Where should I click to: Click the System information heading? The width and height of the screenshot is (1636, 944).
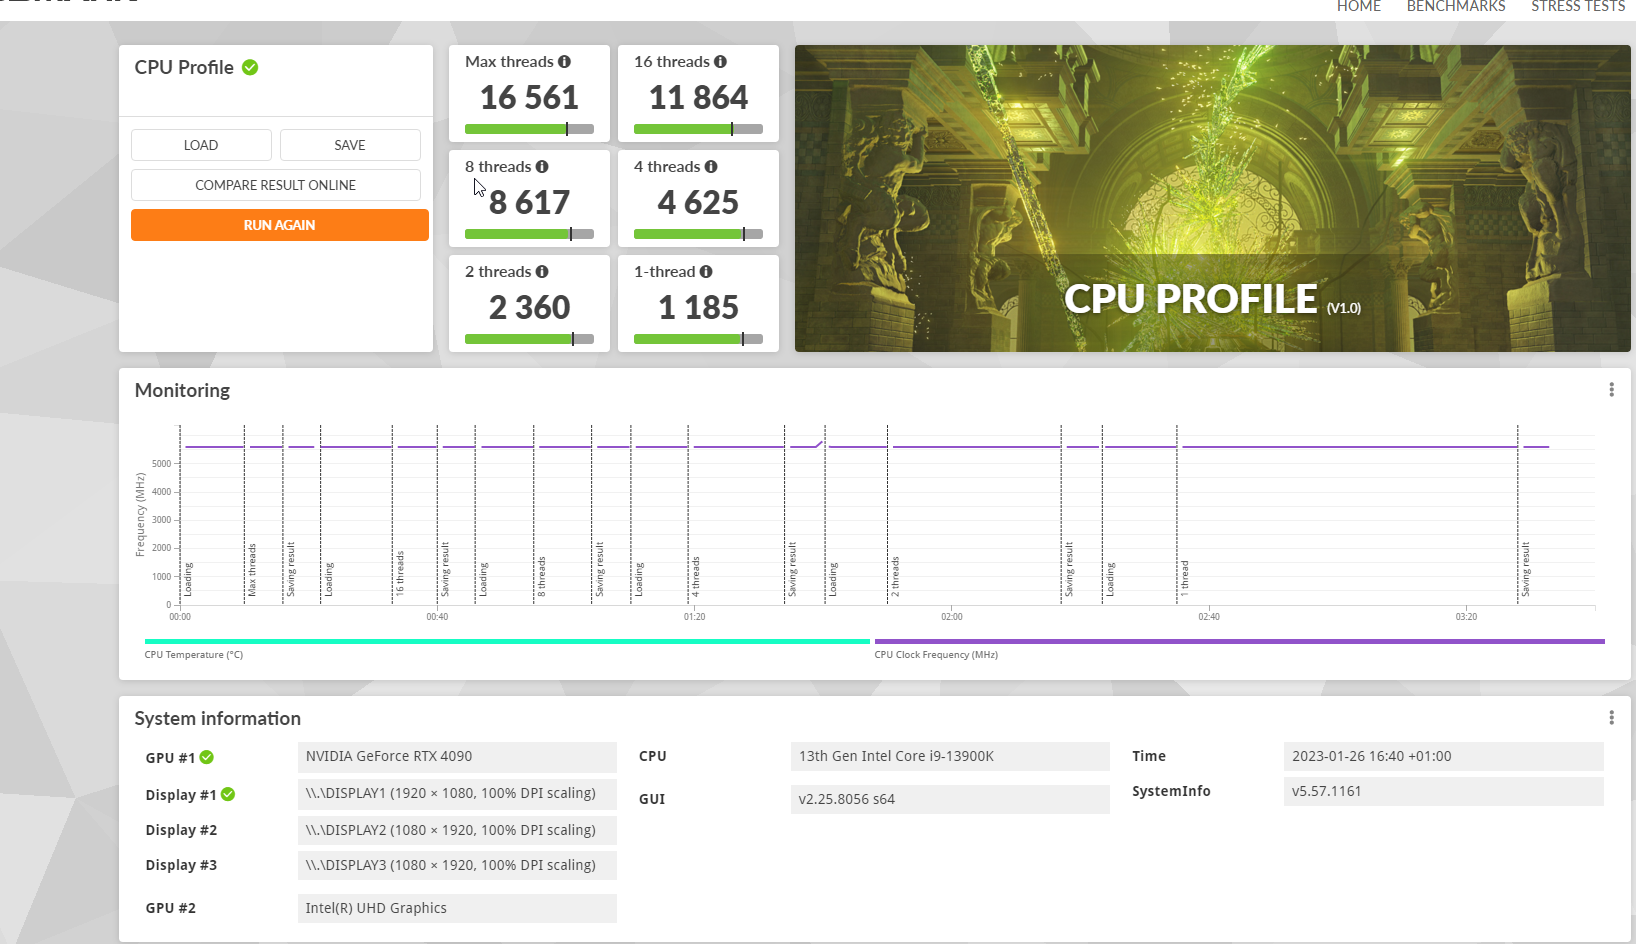click(218, 719)
